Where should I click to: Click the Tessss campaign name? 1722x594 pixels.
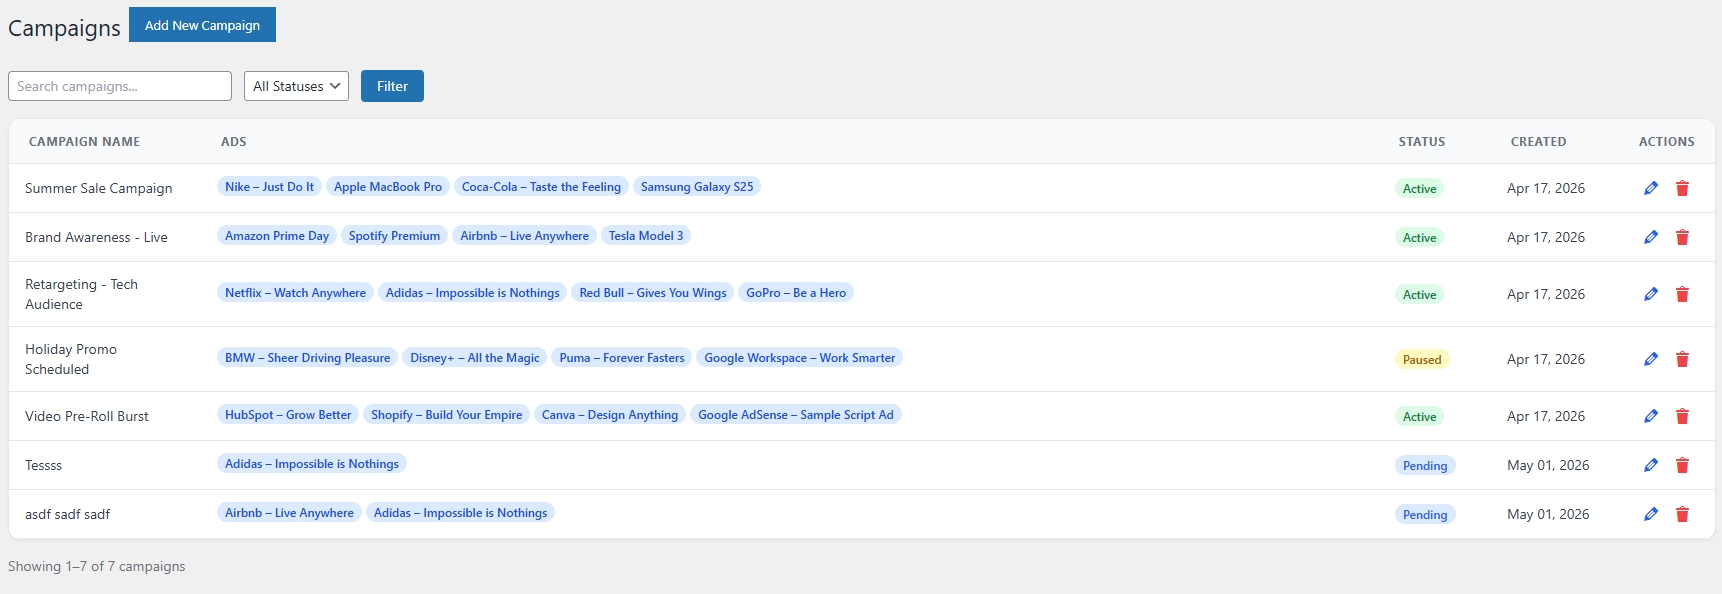click(x=43, y=465)
